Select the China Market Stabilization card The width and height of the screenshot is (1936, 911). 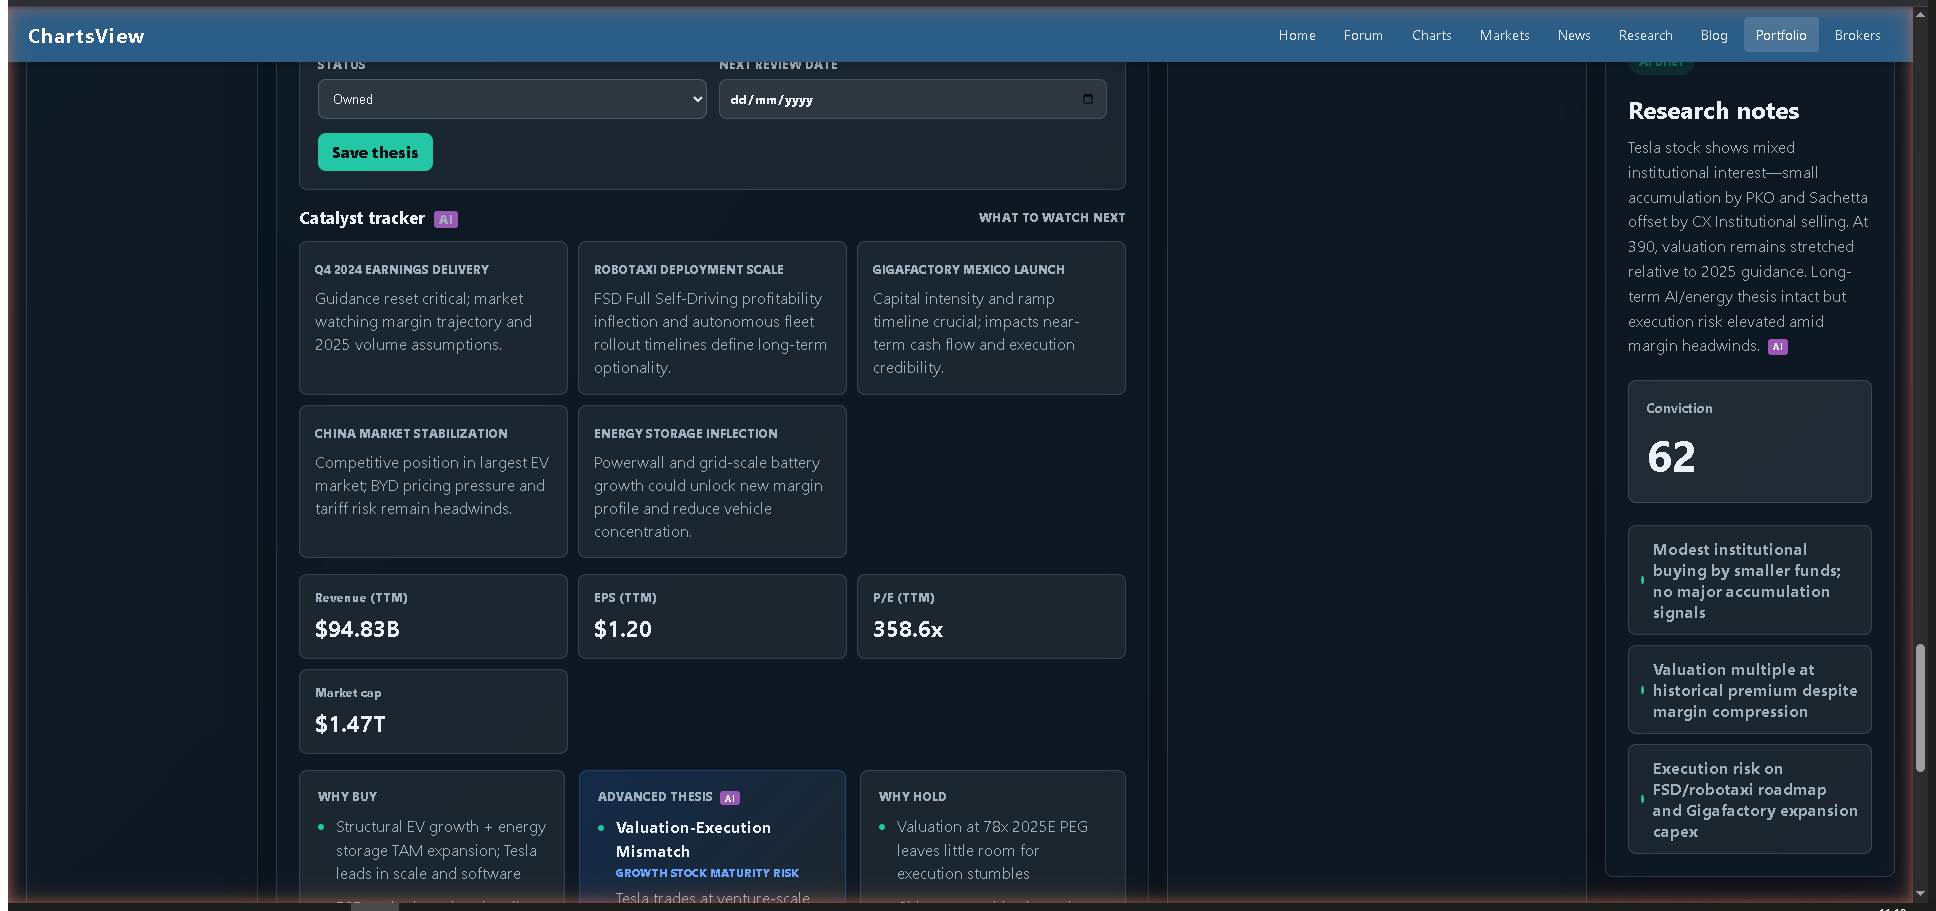click(433, 481)
